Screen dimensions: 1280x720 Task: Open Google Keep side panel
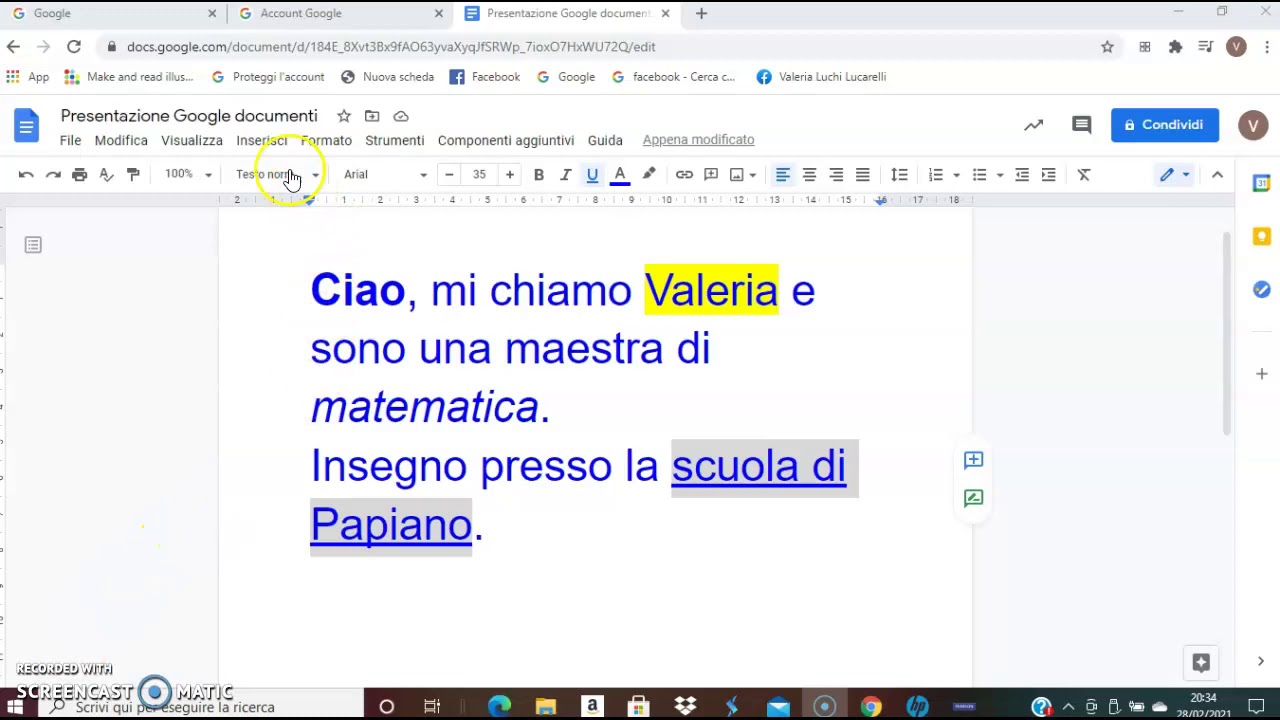[x=1261, y=236]
